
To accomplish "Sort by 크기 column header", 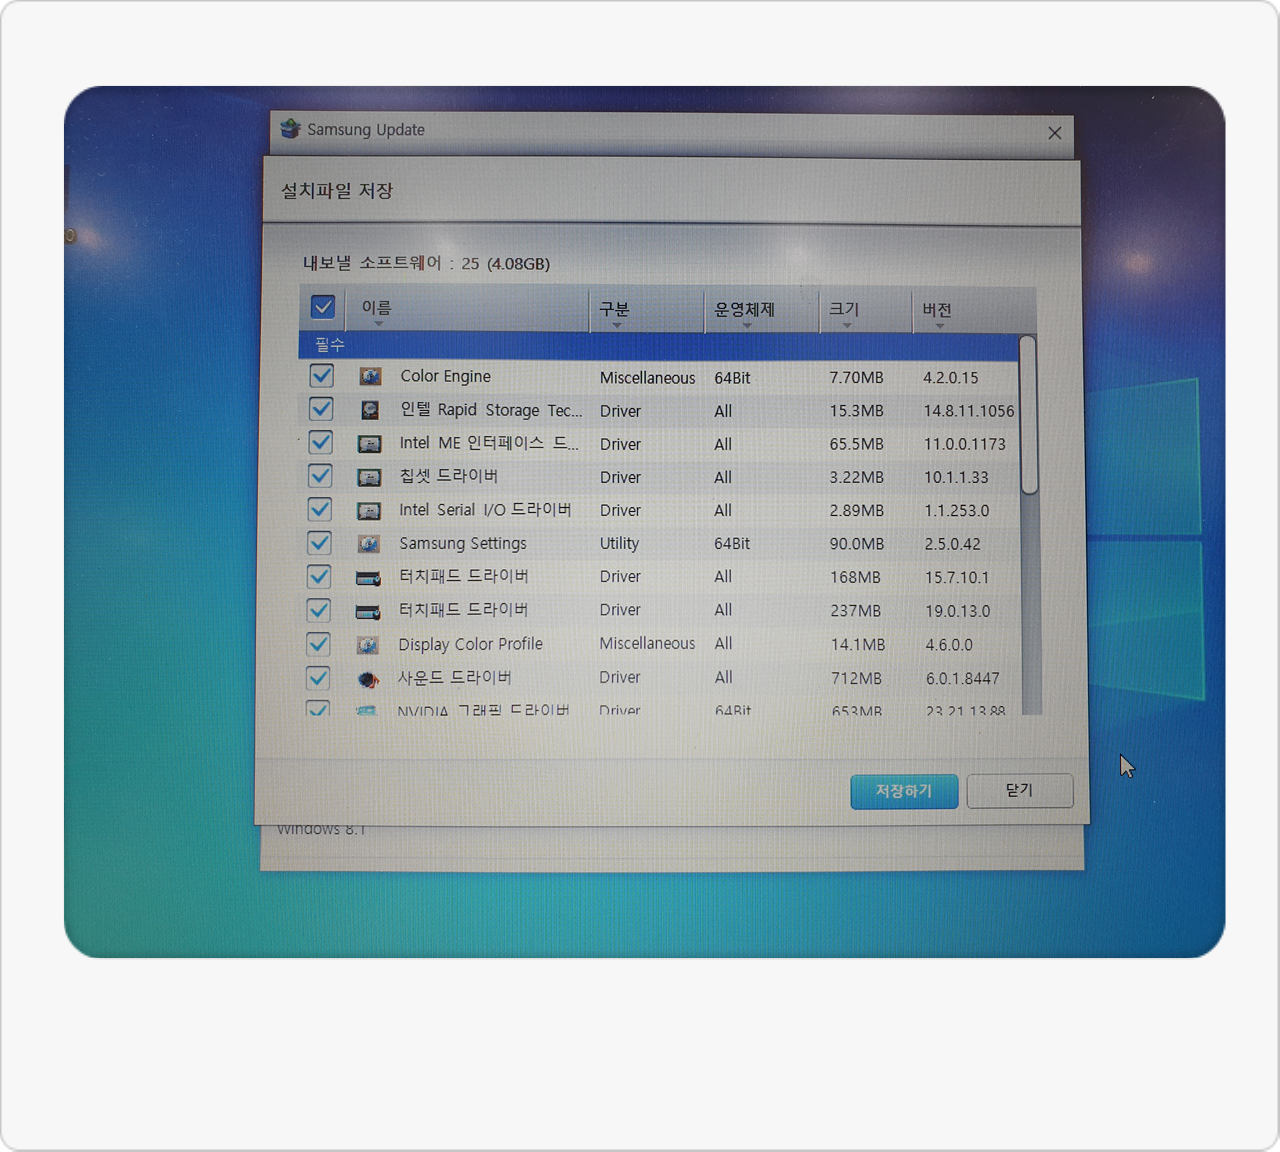I will tap(866, 310).
